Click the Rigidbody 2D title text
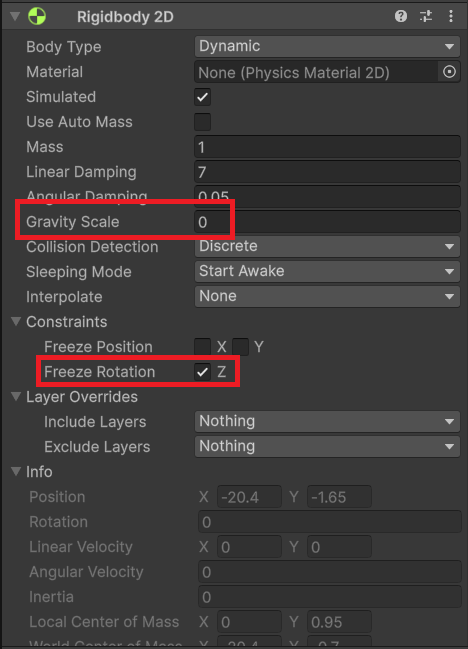Viewport: 468px width, 649px height. click(x=125, y=17)
